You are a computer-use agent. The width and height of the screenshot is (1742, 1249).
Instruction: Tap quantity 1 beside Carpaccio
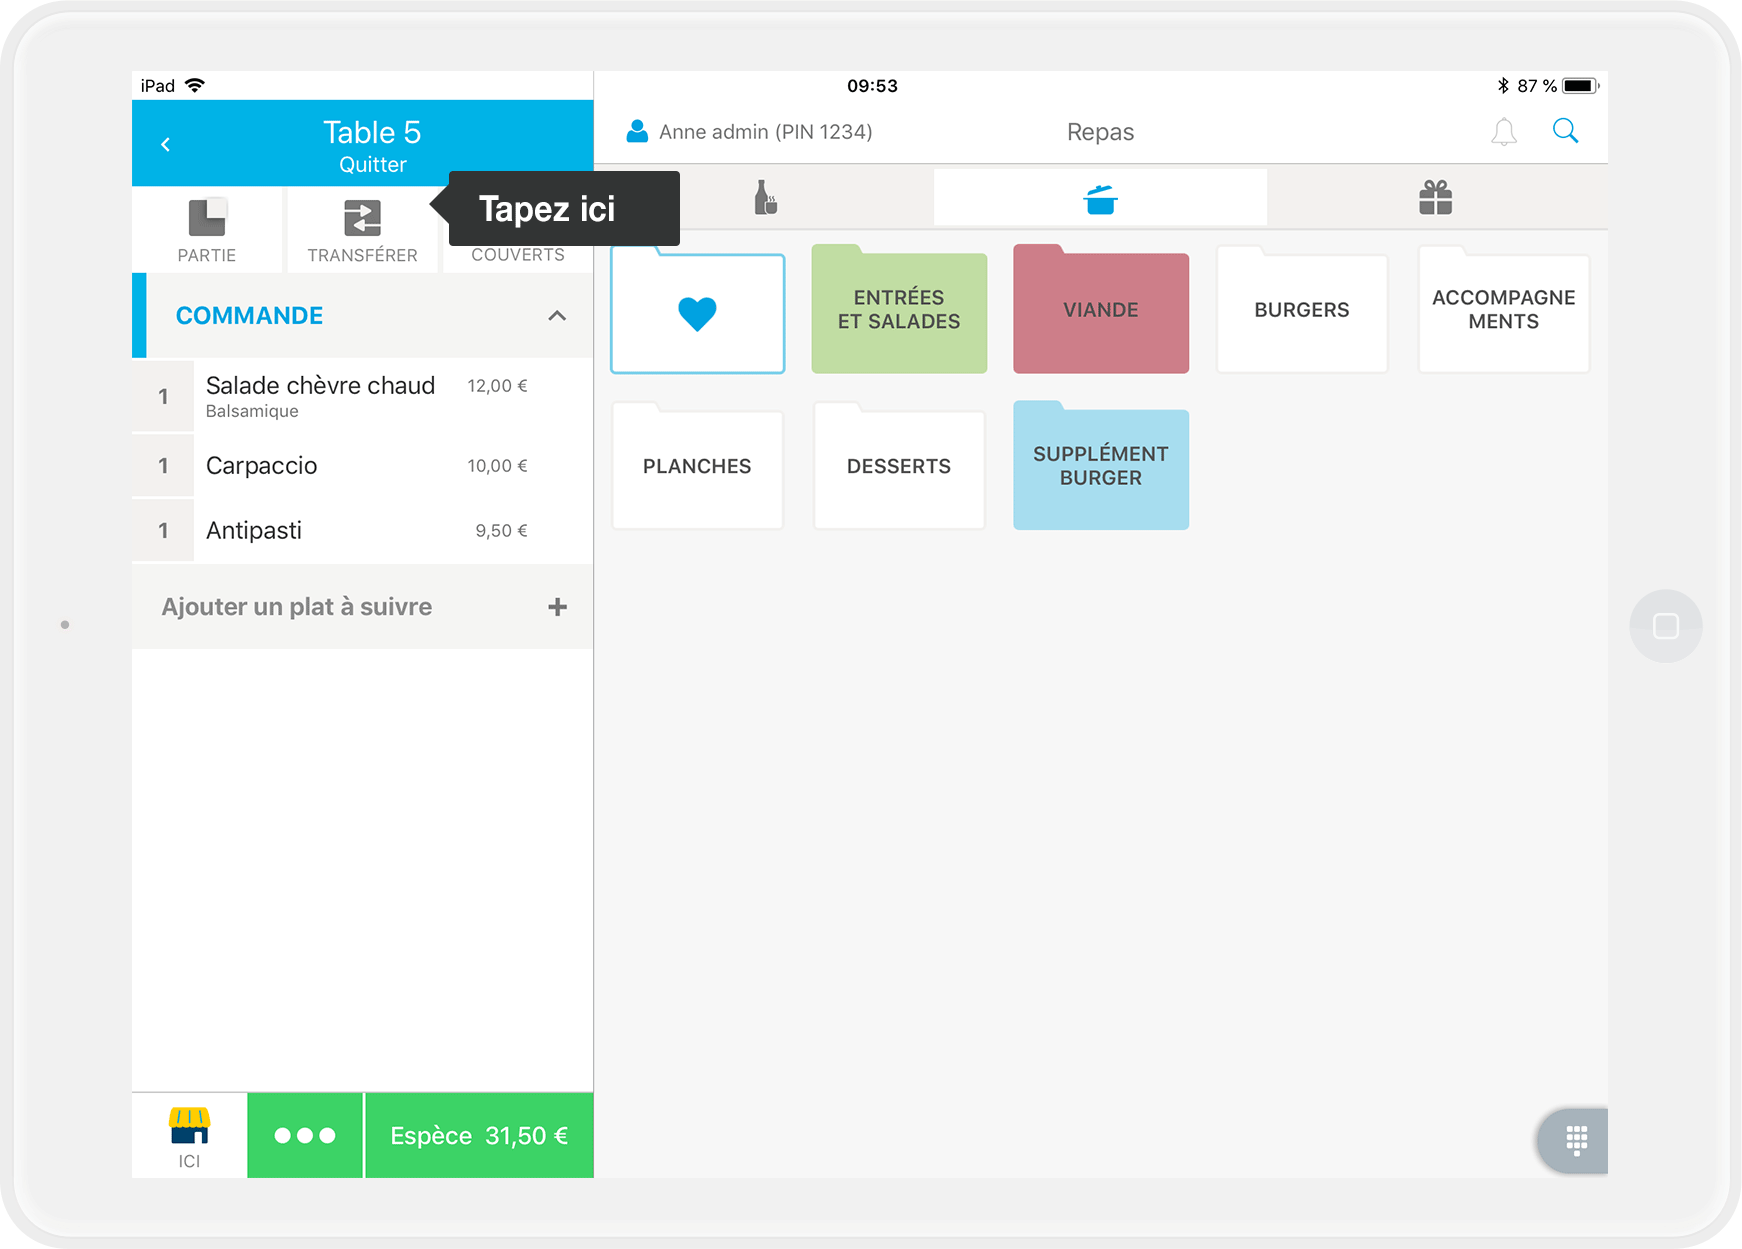(163, 465)
